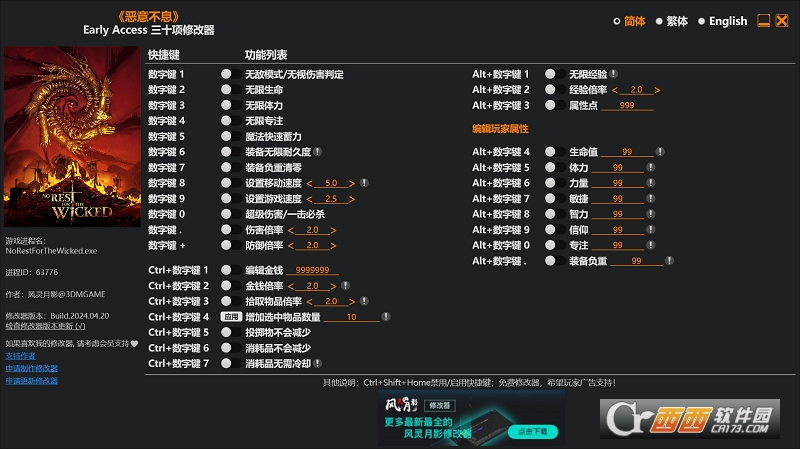Enable 无限生命 toggle

pyautogui.click(x=231, y=89)
